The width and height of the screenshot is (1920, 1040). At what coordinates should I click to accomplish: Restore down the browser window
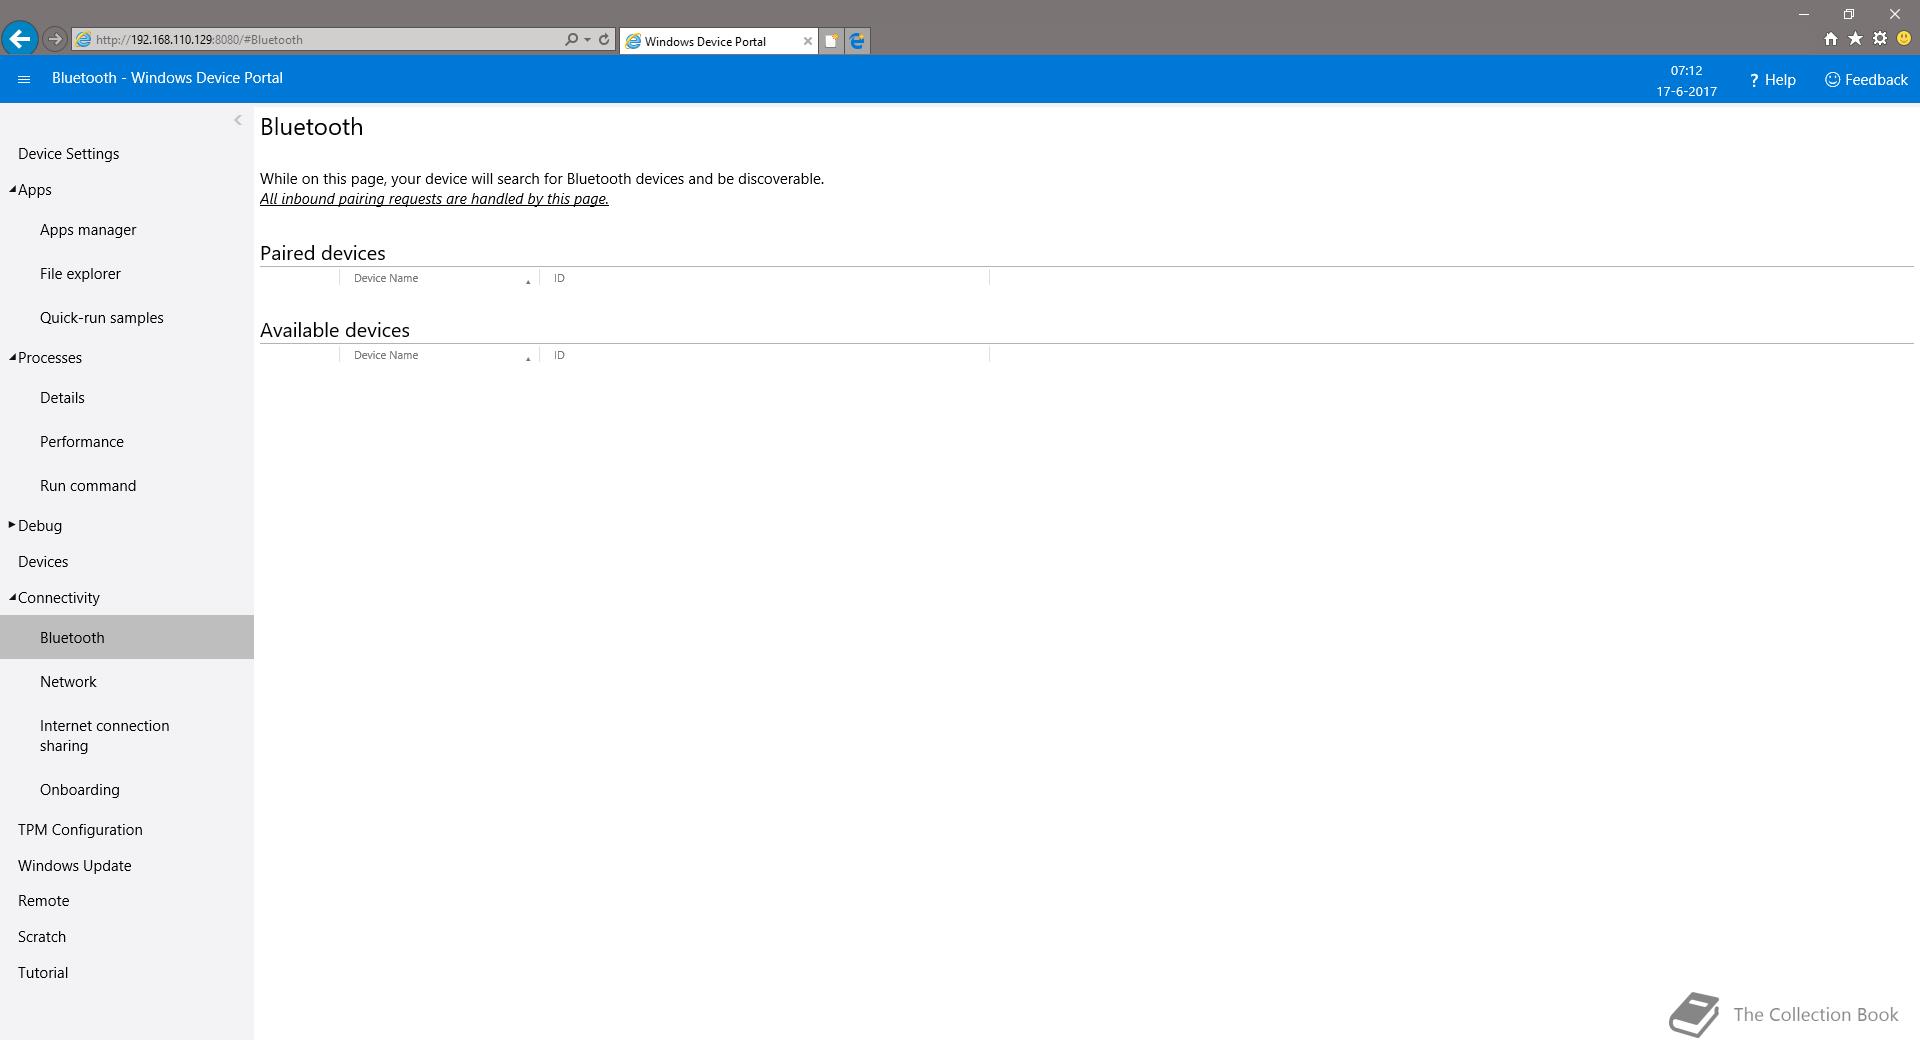pos(1849,14)
